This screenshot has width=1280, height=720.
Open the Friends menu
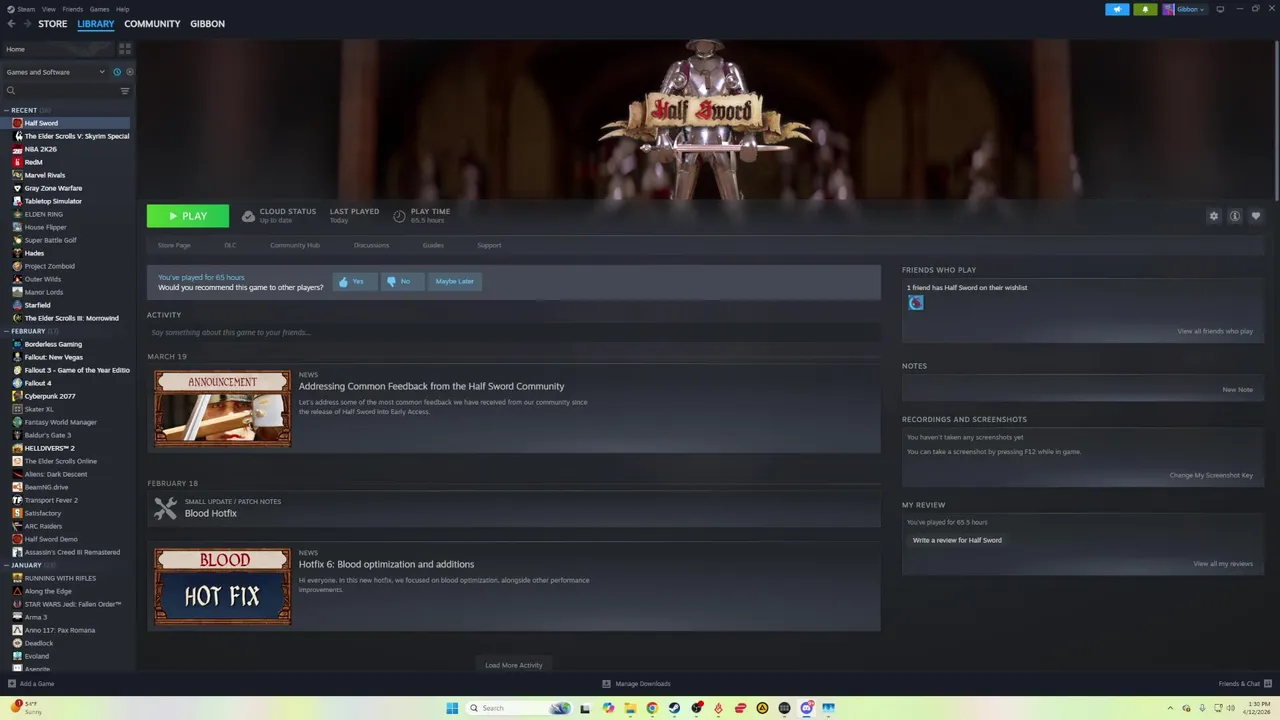pyautogui.click(x=73, y=9)
